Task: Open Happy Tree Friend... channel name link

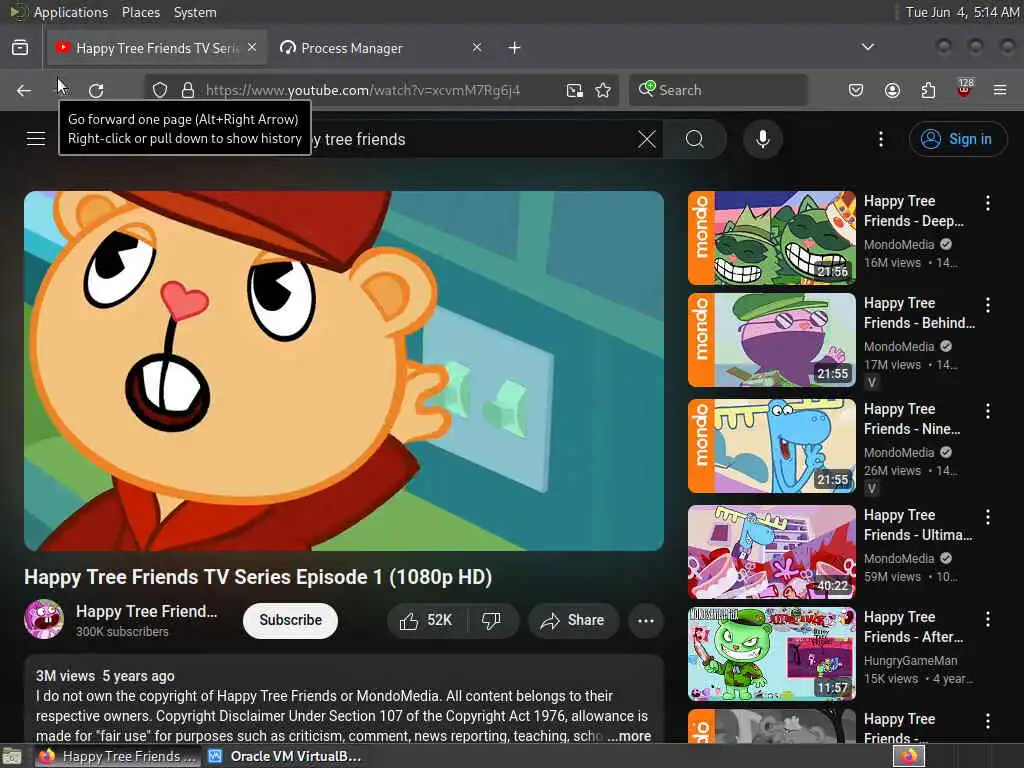Action: pyautogui.click(x=146, y=611)
